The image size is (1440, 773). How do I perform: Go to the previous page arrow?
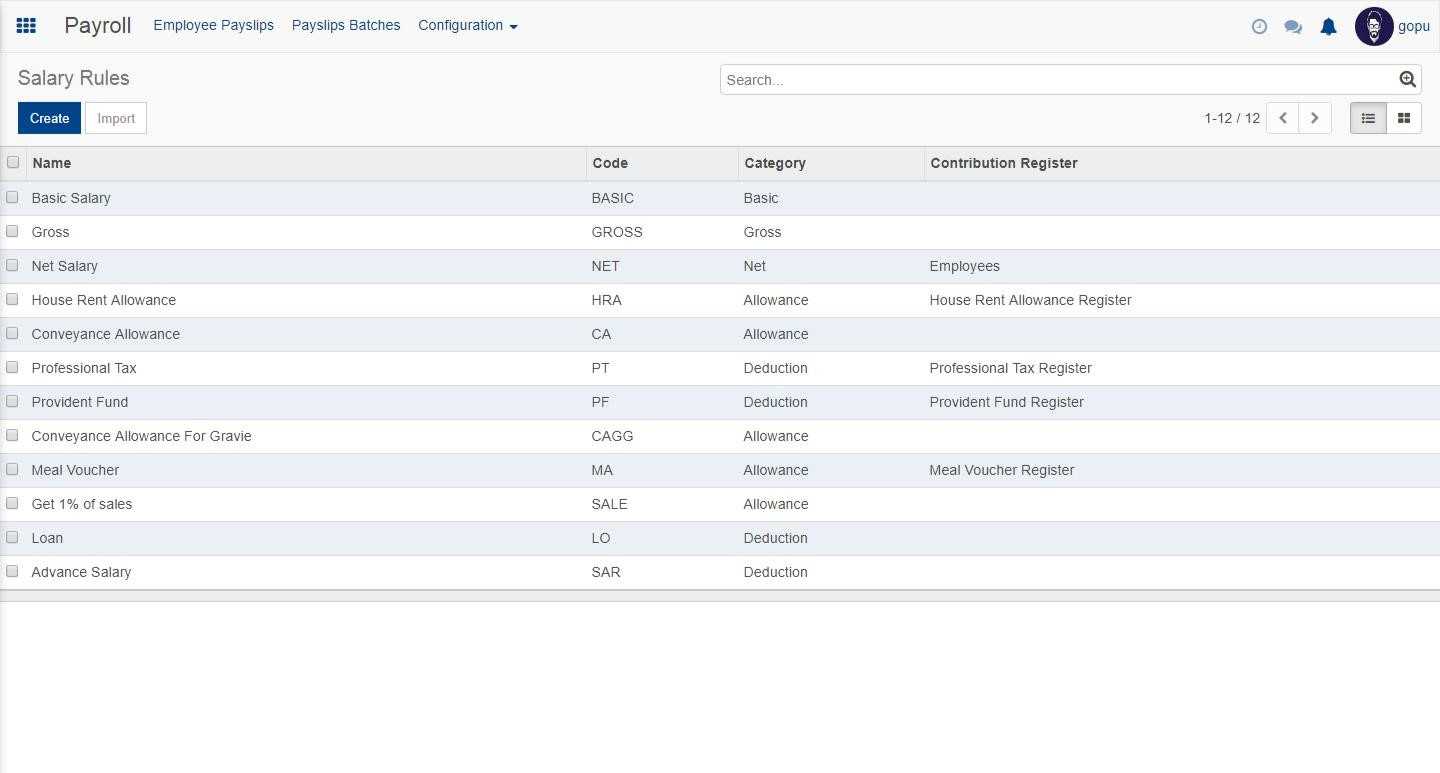[1283, 118]
